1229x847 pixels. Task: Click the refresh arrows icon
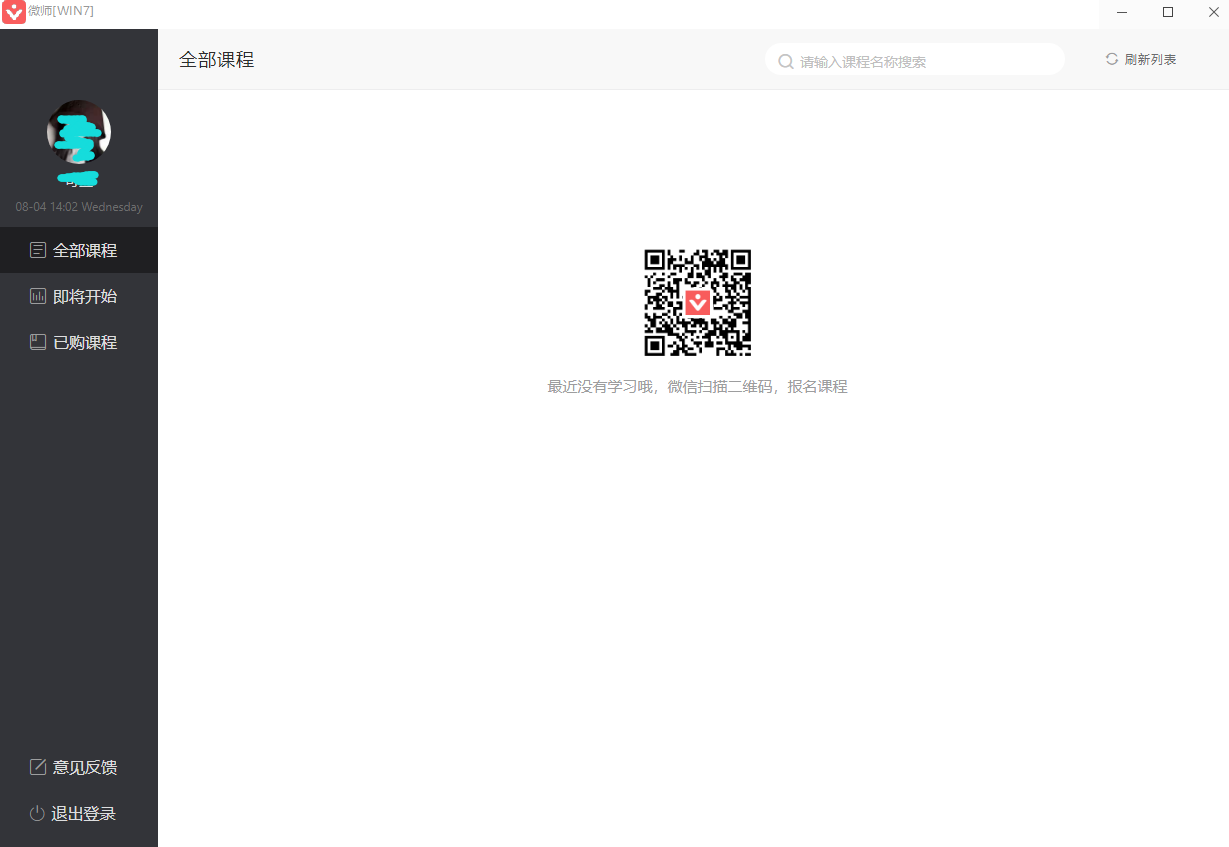coord(1111,59)
